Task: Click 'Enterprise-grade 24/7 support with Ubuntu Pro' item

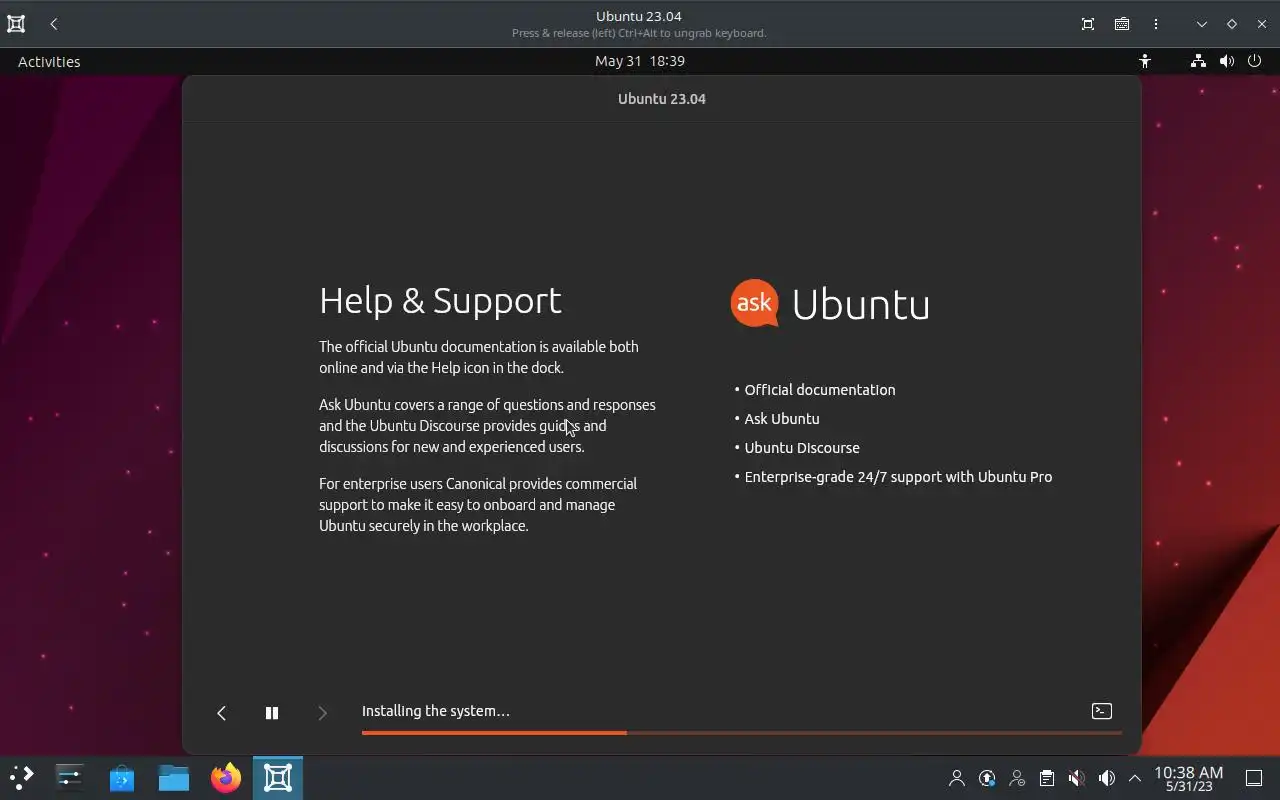Action: [x=898, y=477]
